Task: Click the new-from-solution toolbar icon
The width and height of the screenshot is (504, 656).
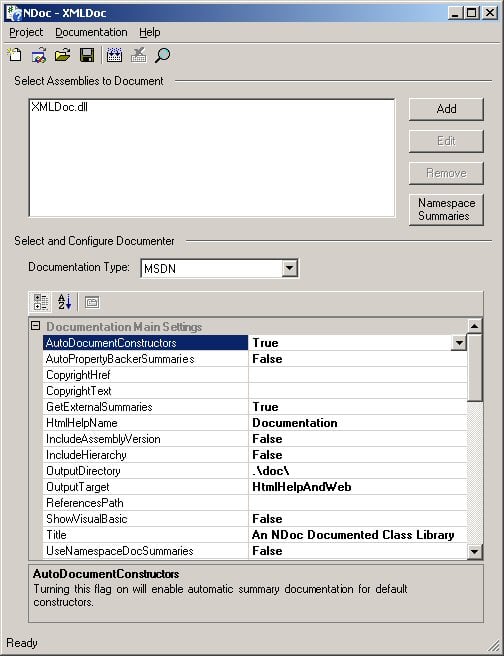Action: [39, 55]
